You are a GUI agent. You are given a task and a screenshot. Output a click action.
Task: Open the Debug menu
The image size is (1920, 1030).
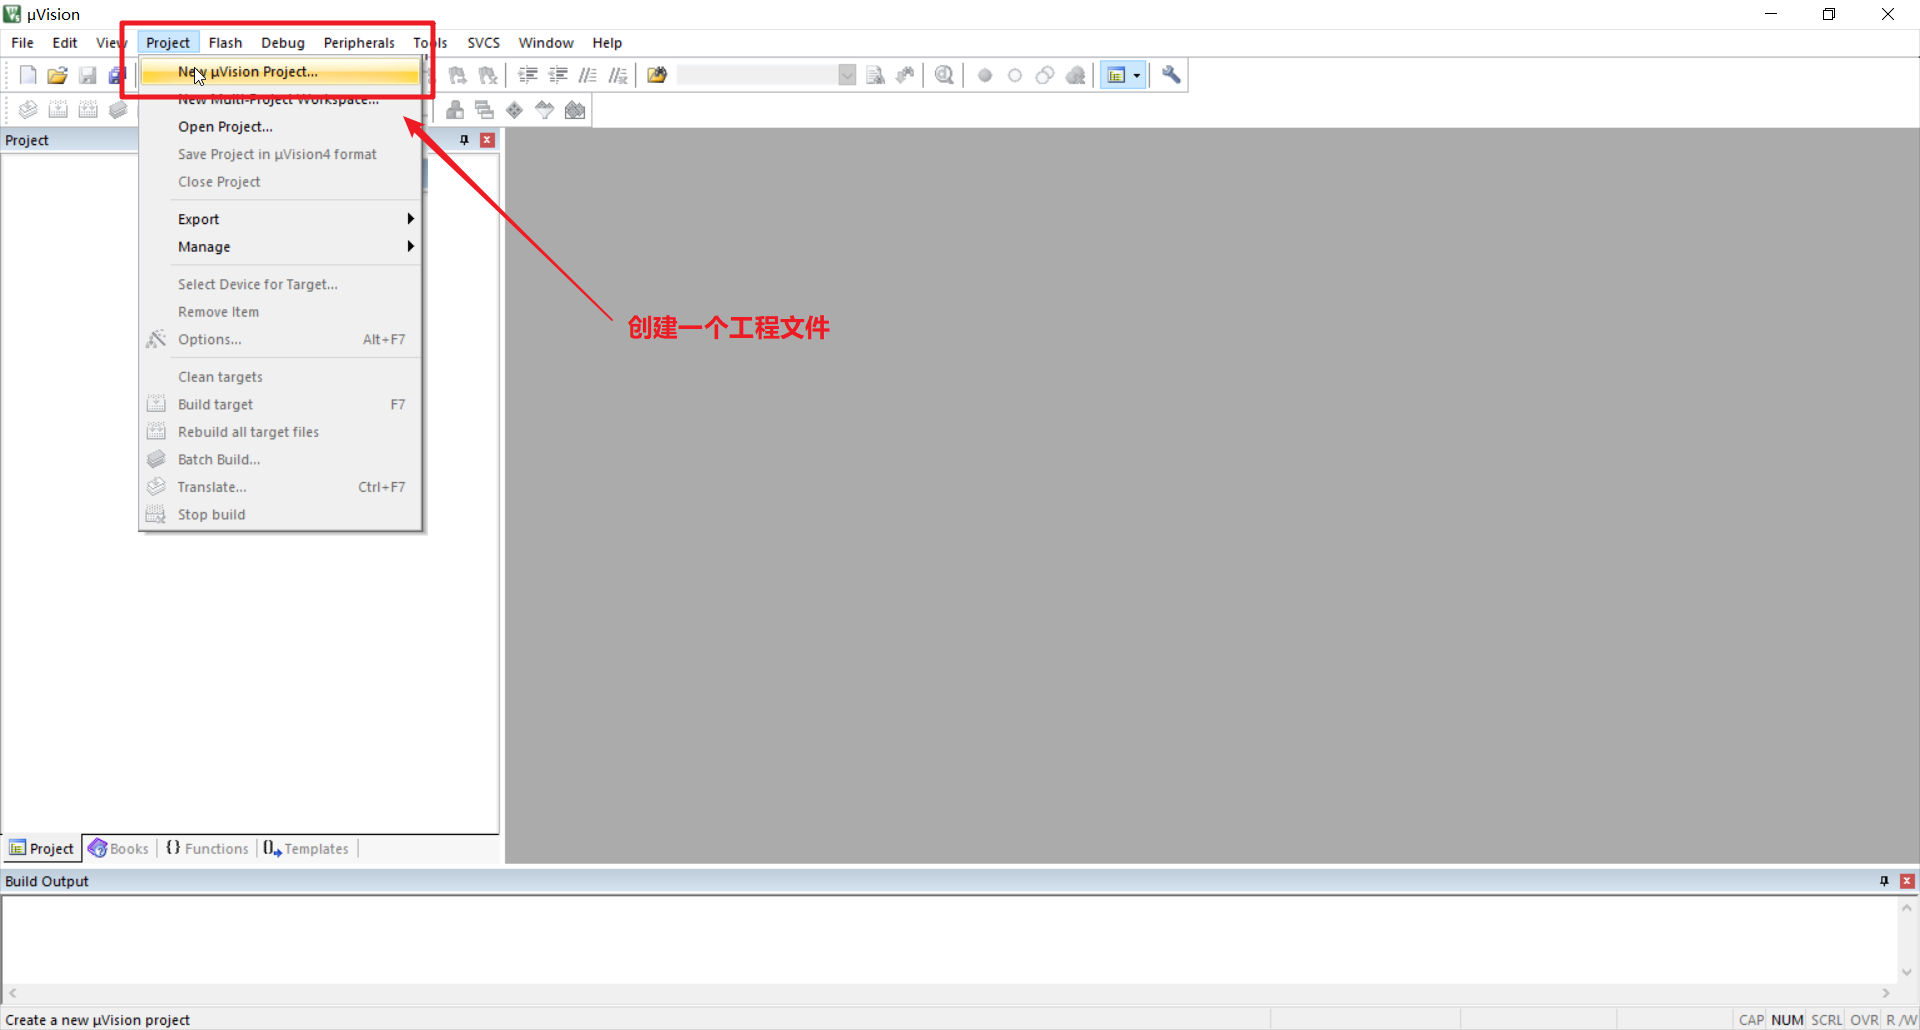283,43
